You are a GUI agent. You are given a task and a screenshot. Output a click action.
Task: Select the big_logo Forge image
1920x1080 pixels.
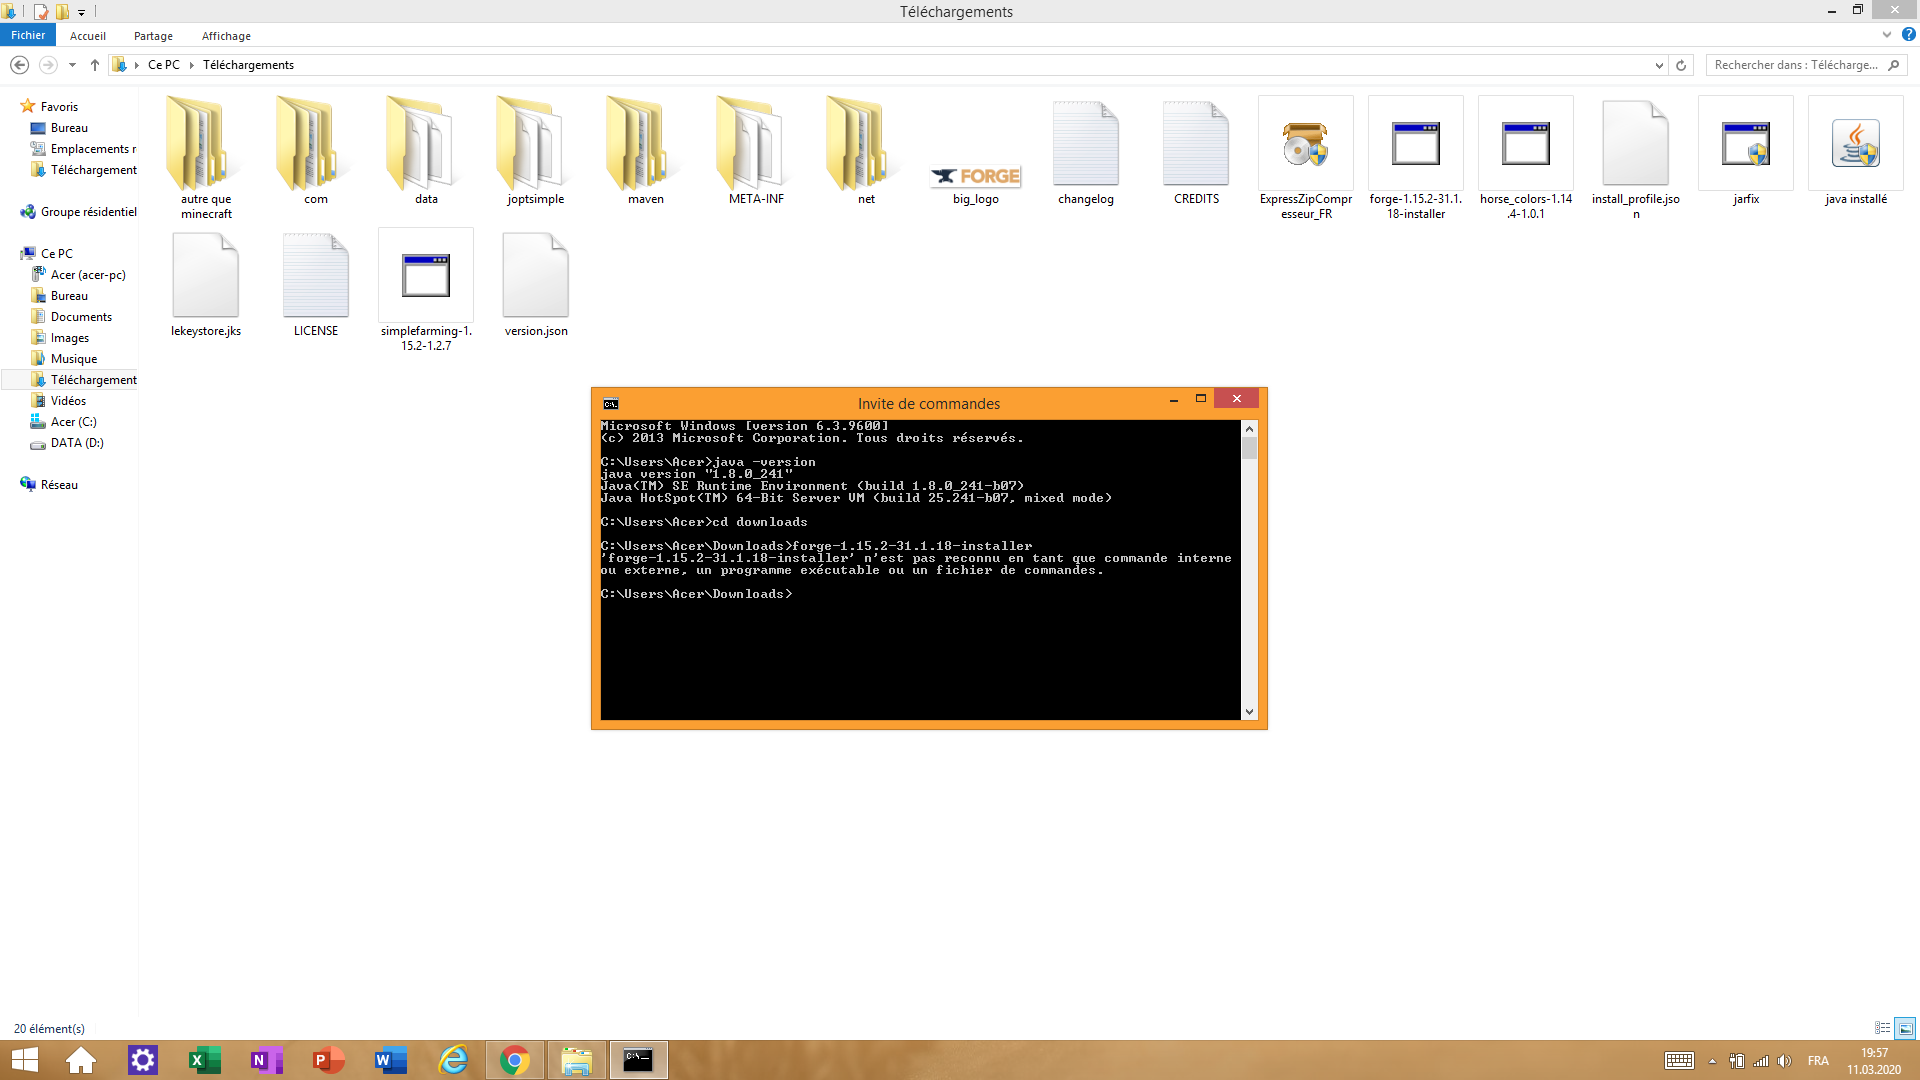click(x=975, y=176)
